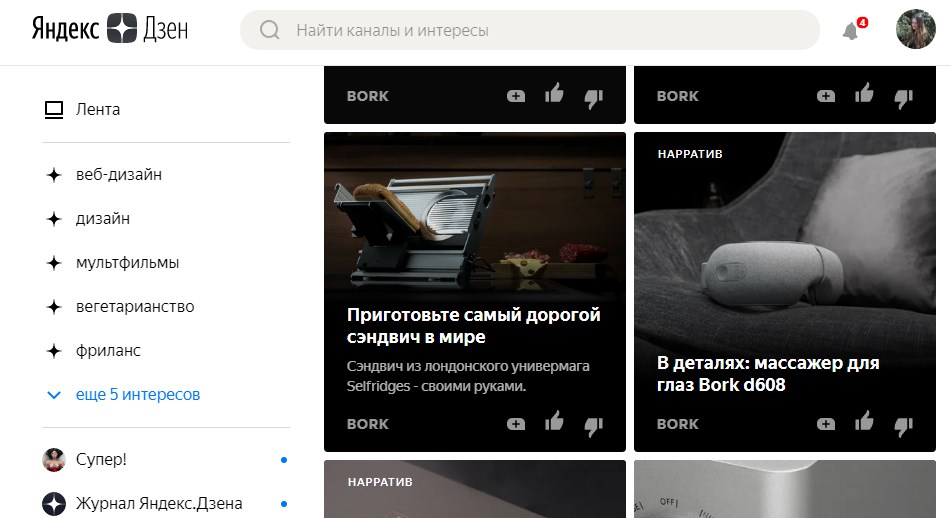Like the top-left BORK card
Screen dimensions: 951x518
[554, 93]
